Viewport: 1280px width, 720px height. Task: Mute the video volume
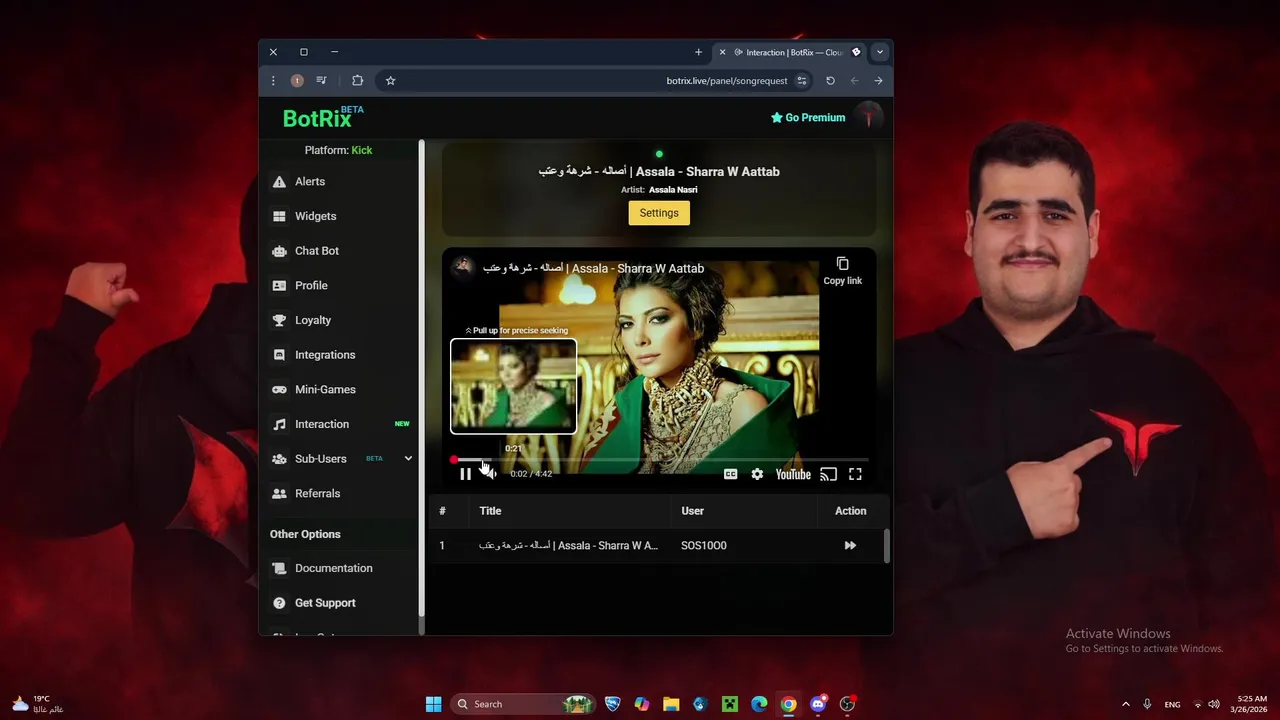point(489,474)
